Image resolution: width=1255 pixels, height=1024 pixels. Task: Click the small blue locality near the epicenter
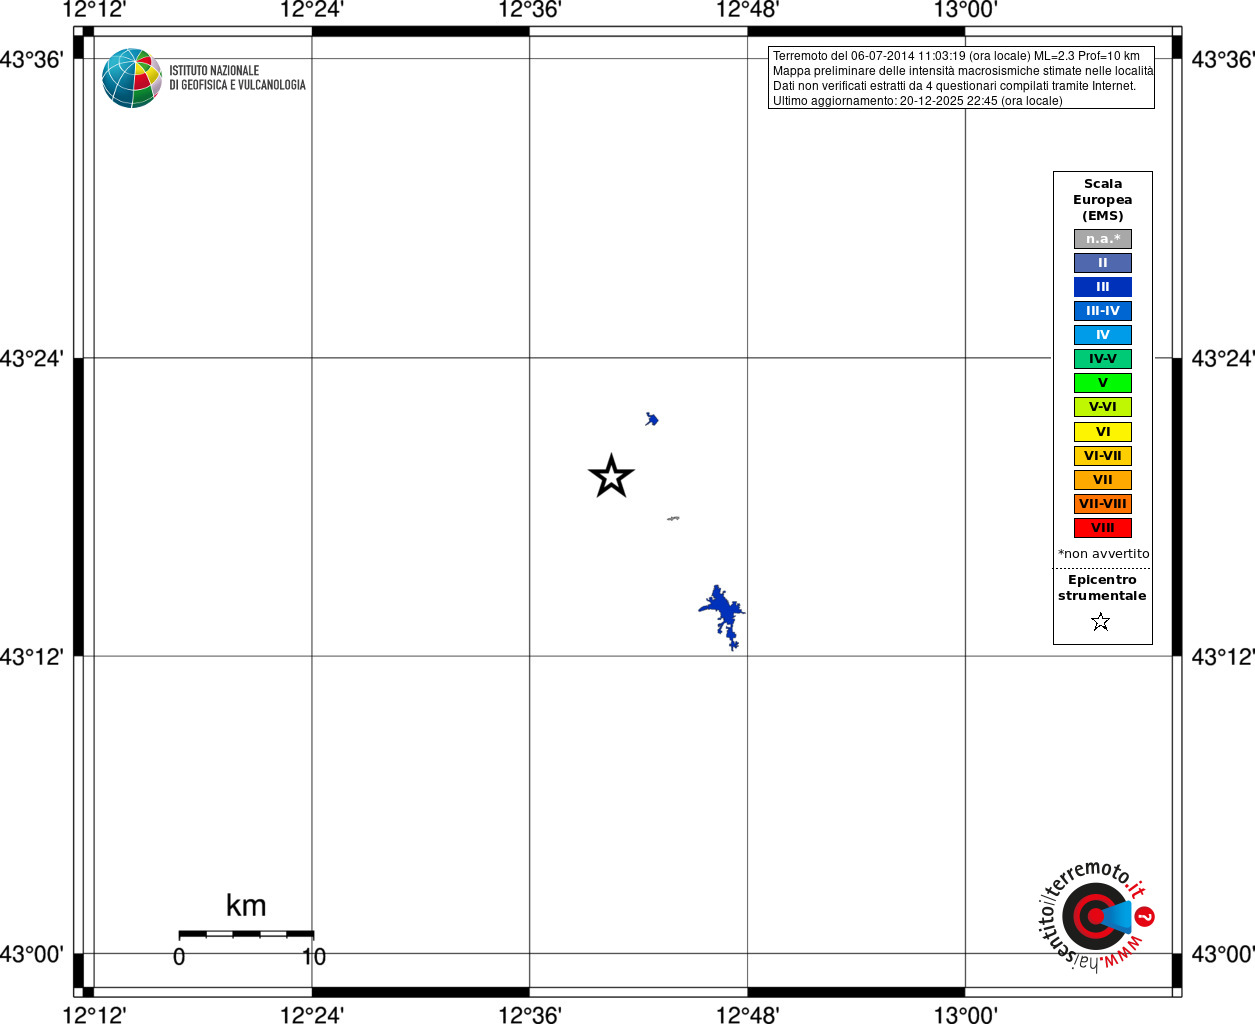click(652, 419)
